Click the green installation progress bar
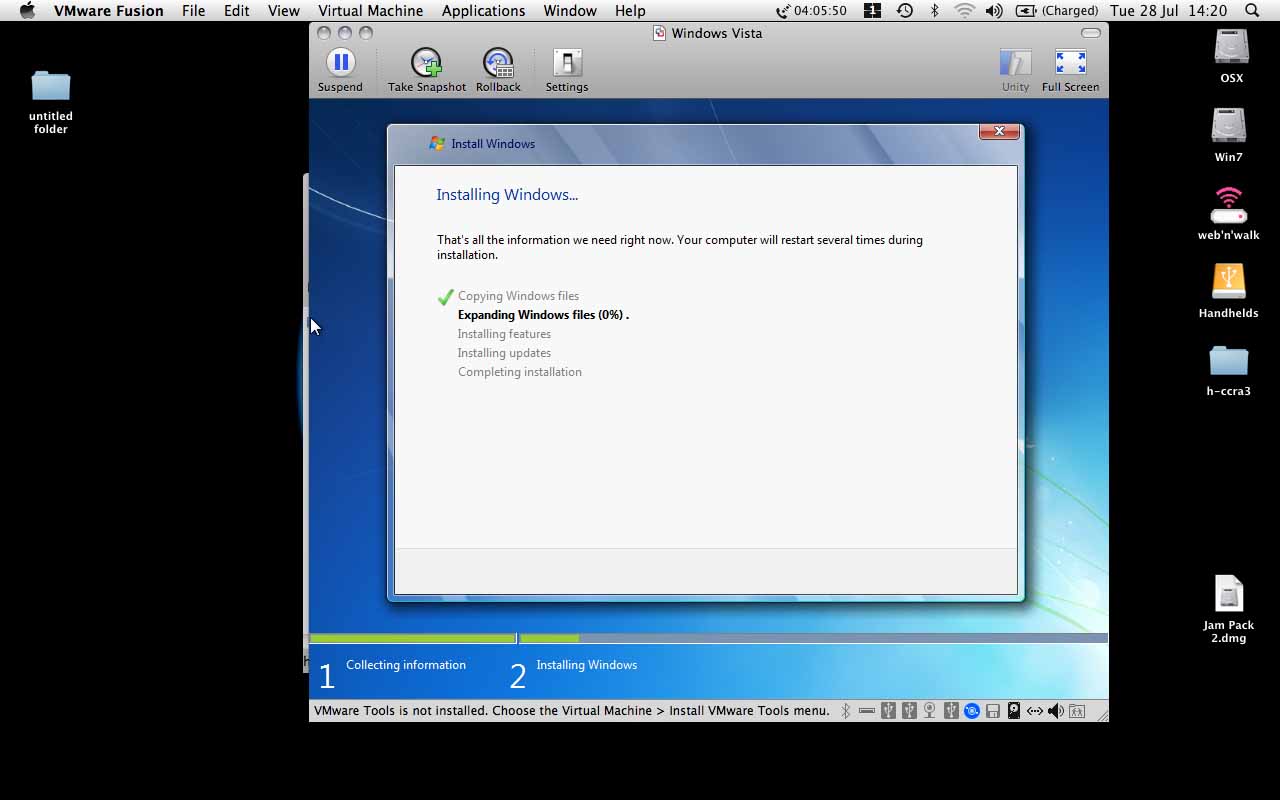1280x800 pixels. tap(412, 638)
